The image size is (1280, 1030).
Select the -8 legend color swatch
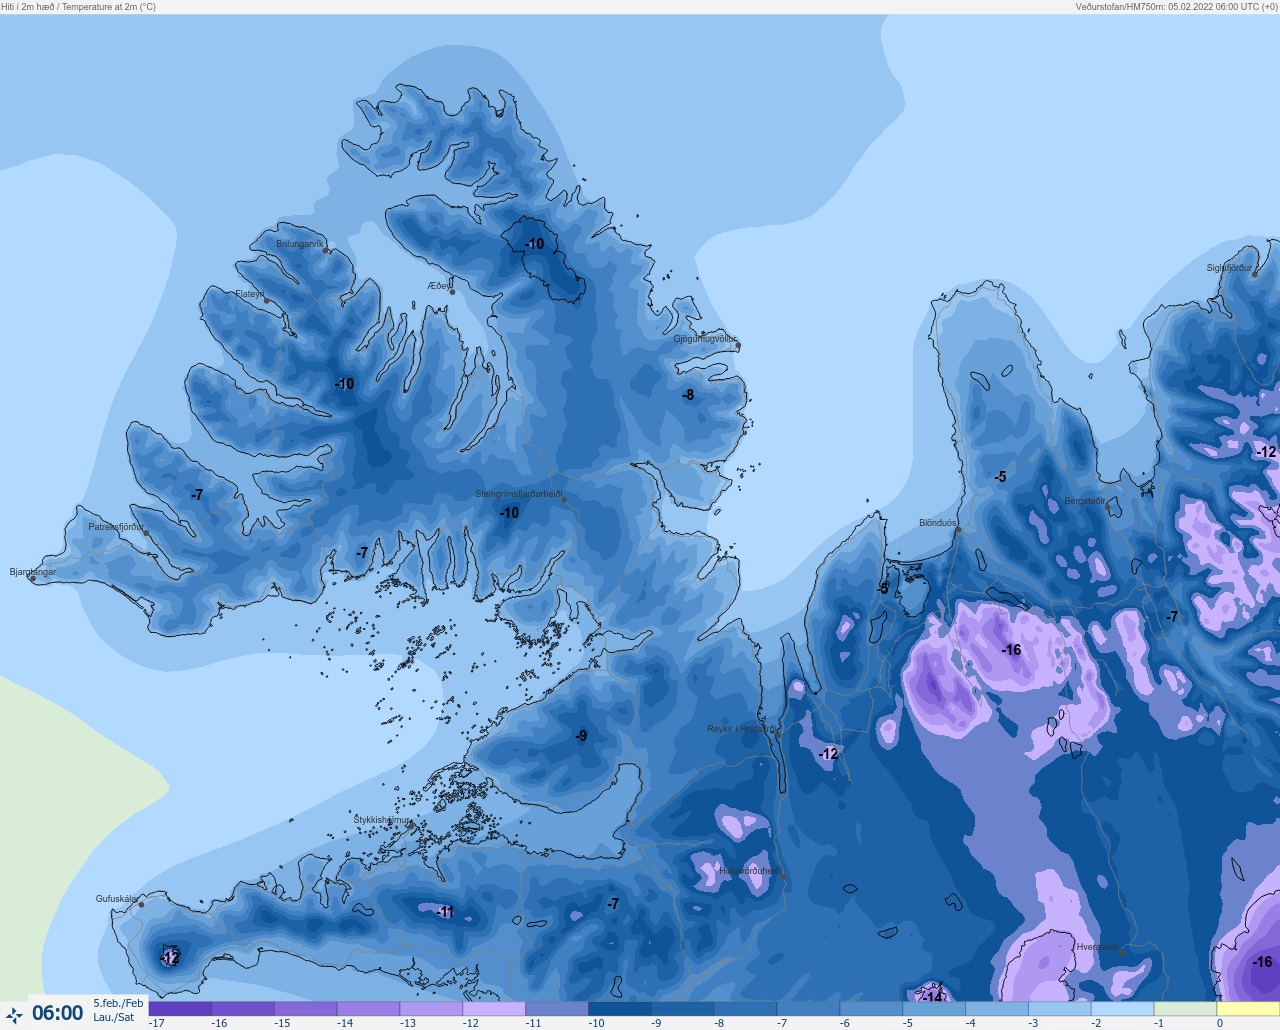coord(745,1009)
